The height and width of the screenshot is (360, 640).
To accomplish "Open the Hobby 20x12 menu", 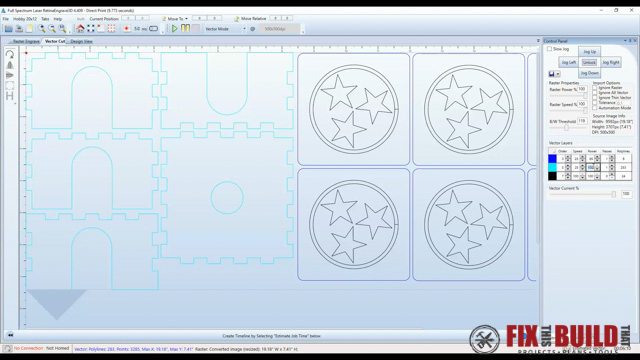I will 25,19.
